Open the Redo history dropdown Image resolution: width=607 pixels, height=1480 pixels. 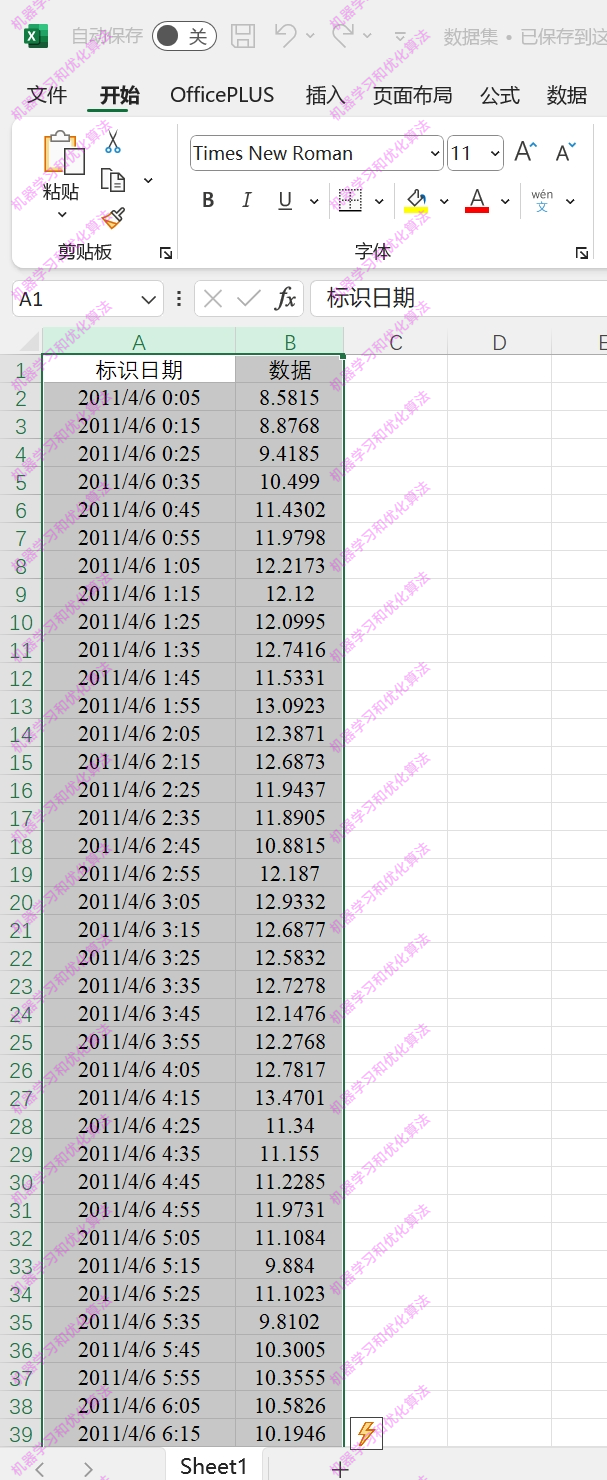click(x=368, y=36)
